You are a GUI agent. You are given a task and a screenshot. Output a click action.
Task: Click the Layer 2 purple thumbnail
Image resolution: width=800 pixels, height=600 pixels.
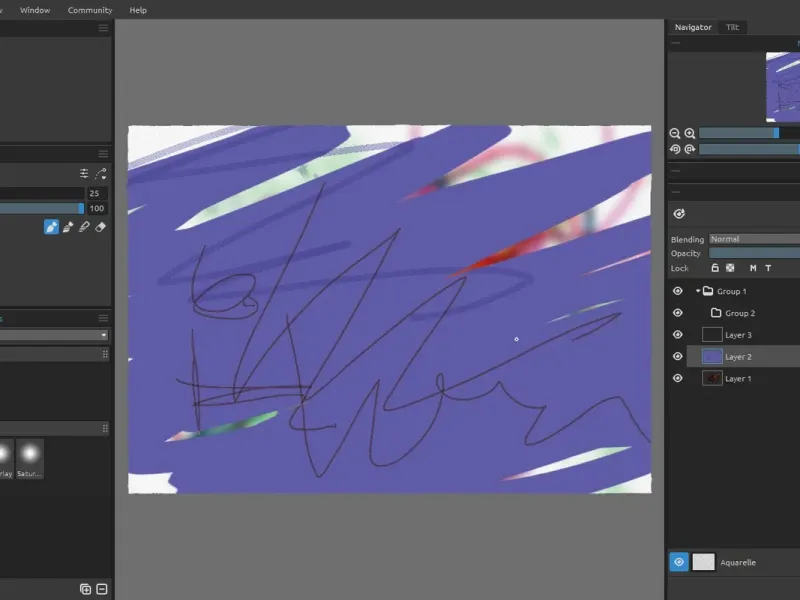click(712, 356)
